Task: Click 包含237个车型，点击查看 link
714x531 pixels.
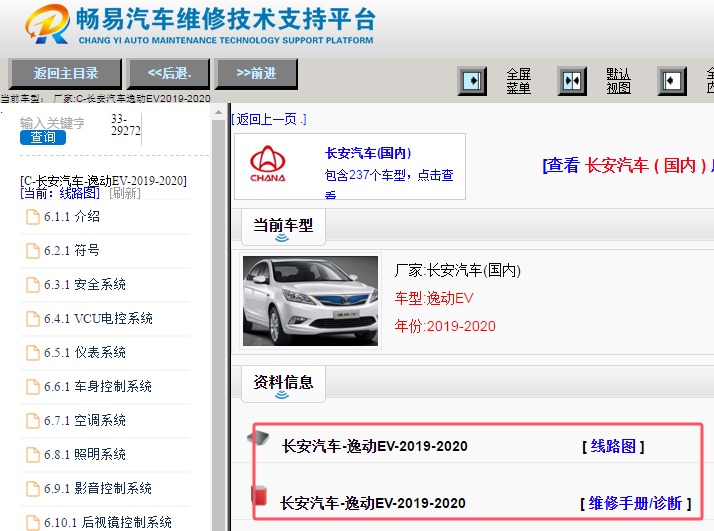Action: coord(389,183)
